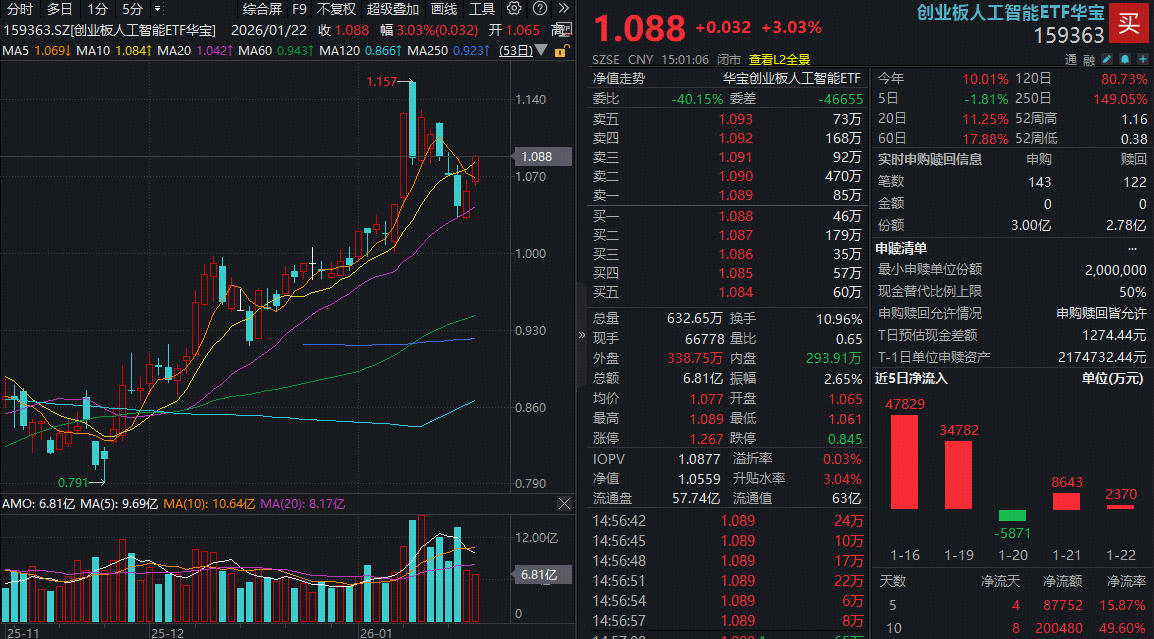Open the price alert bell icon

(1125, 59)
